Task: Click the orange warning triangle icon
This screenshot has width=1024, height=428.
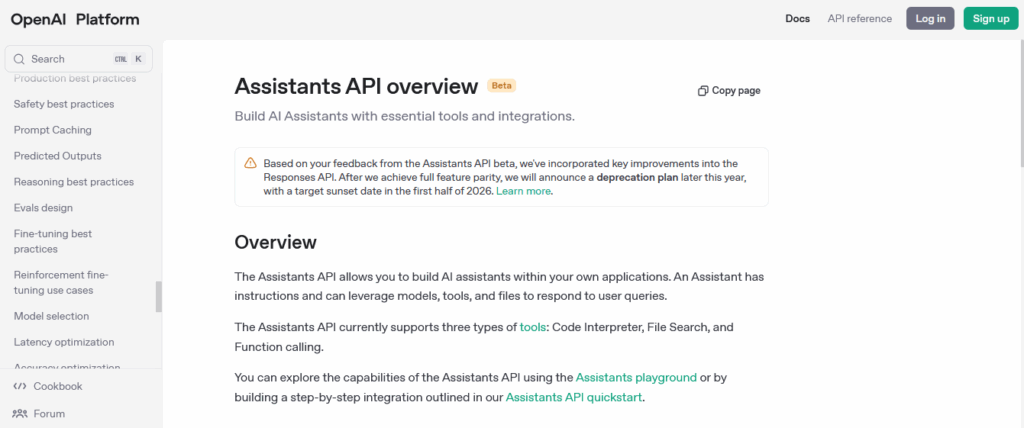Action: pyautogui.click(x=251, y=163)
